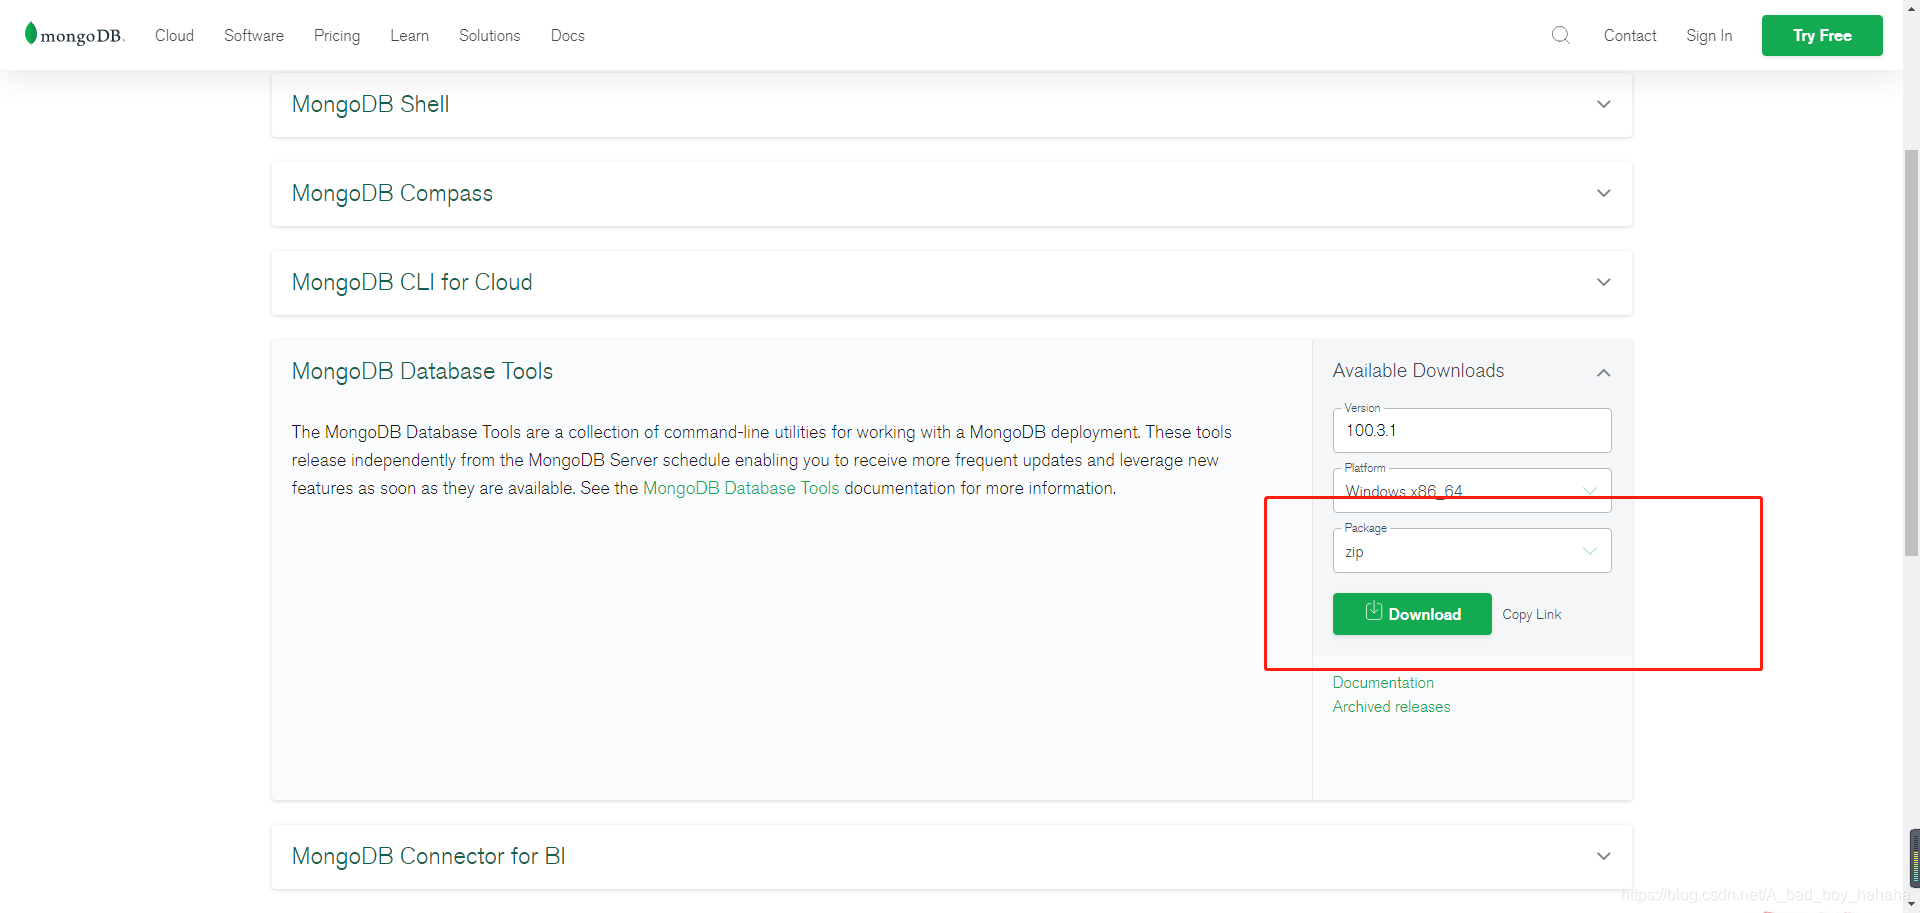
Task: Open the Pricing page
Action: (337, 35)
